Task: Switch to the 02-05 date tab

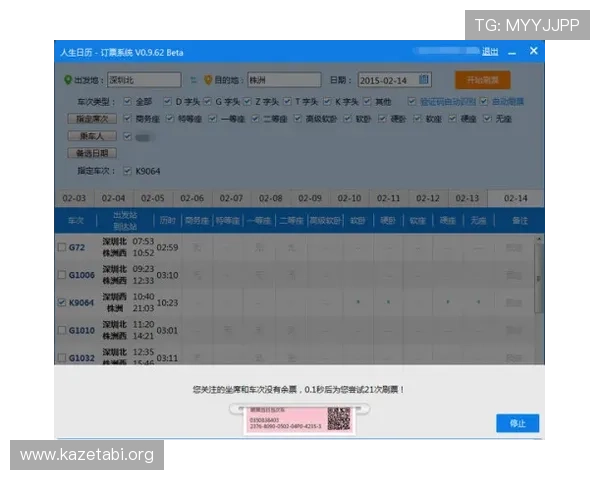Action: coord(153,198)
